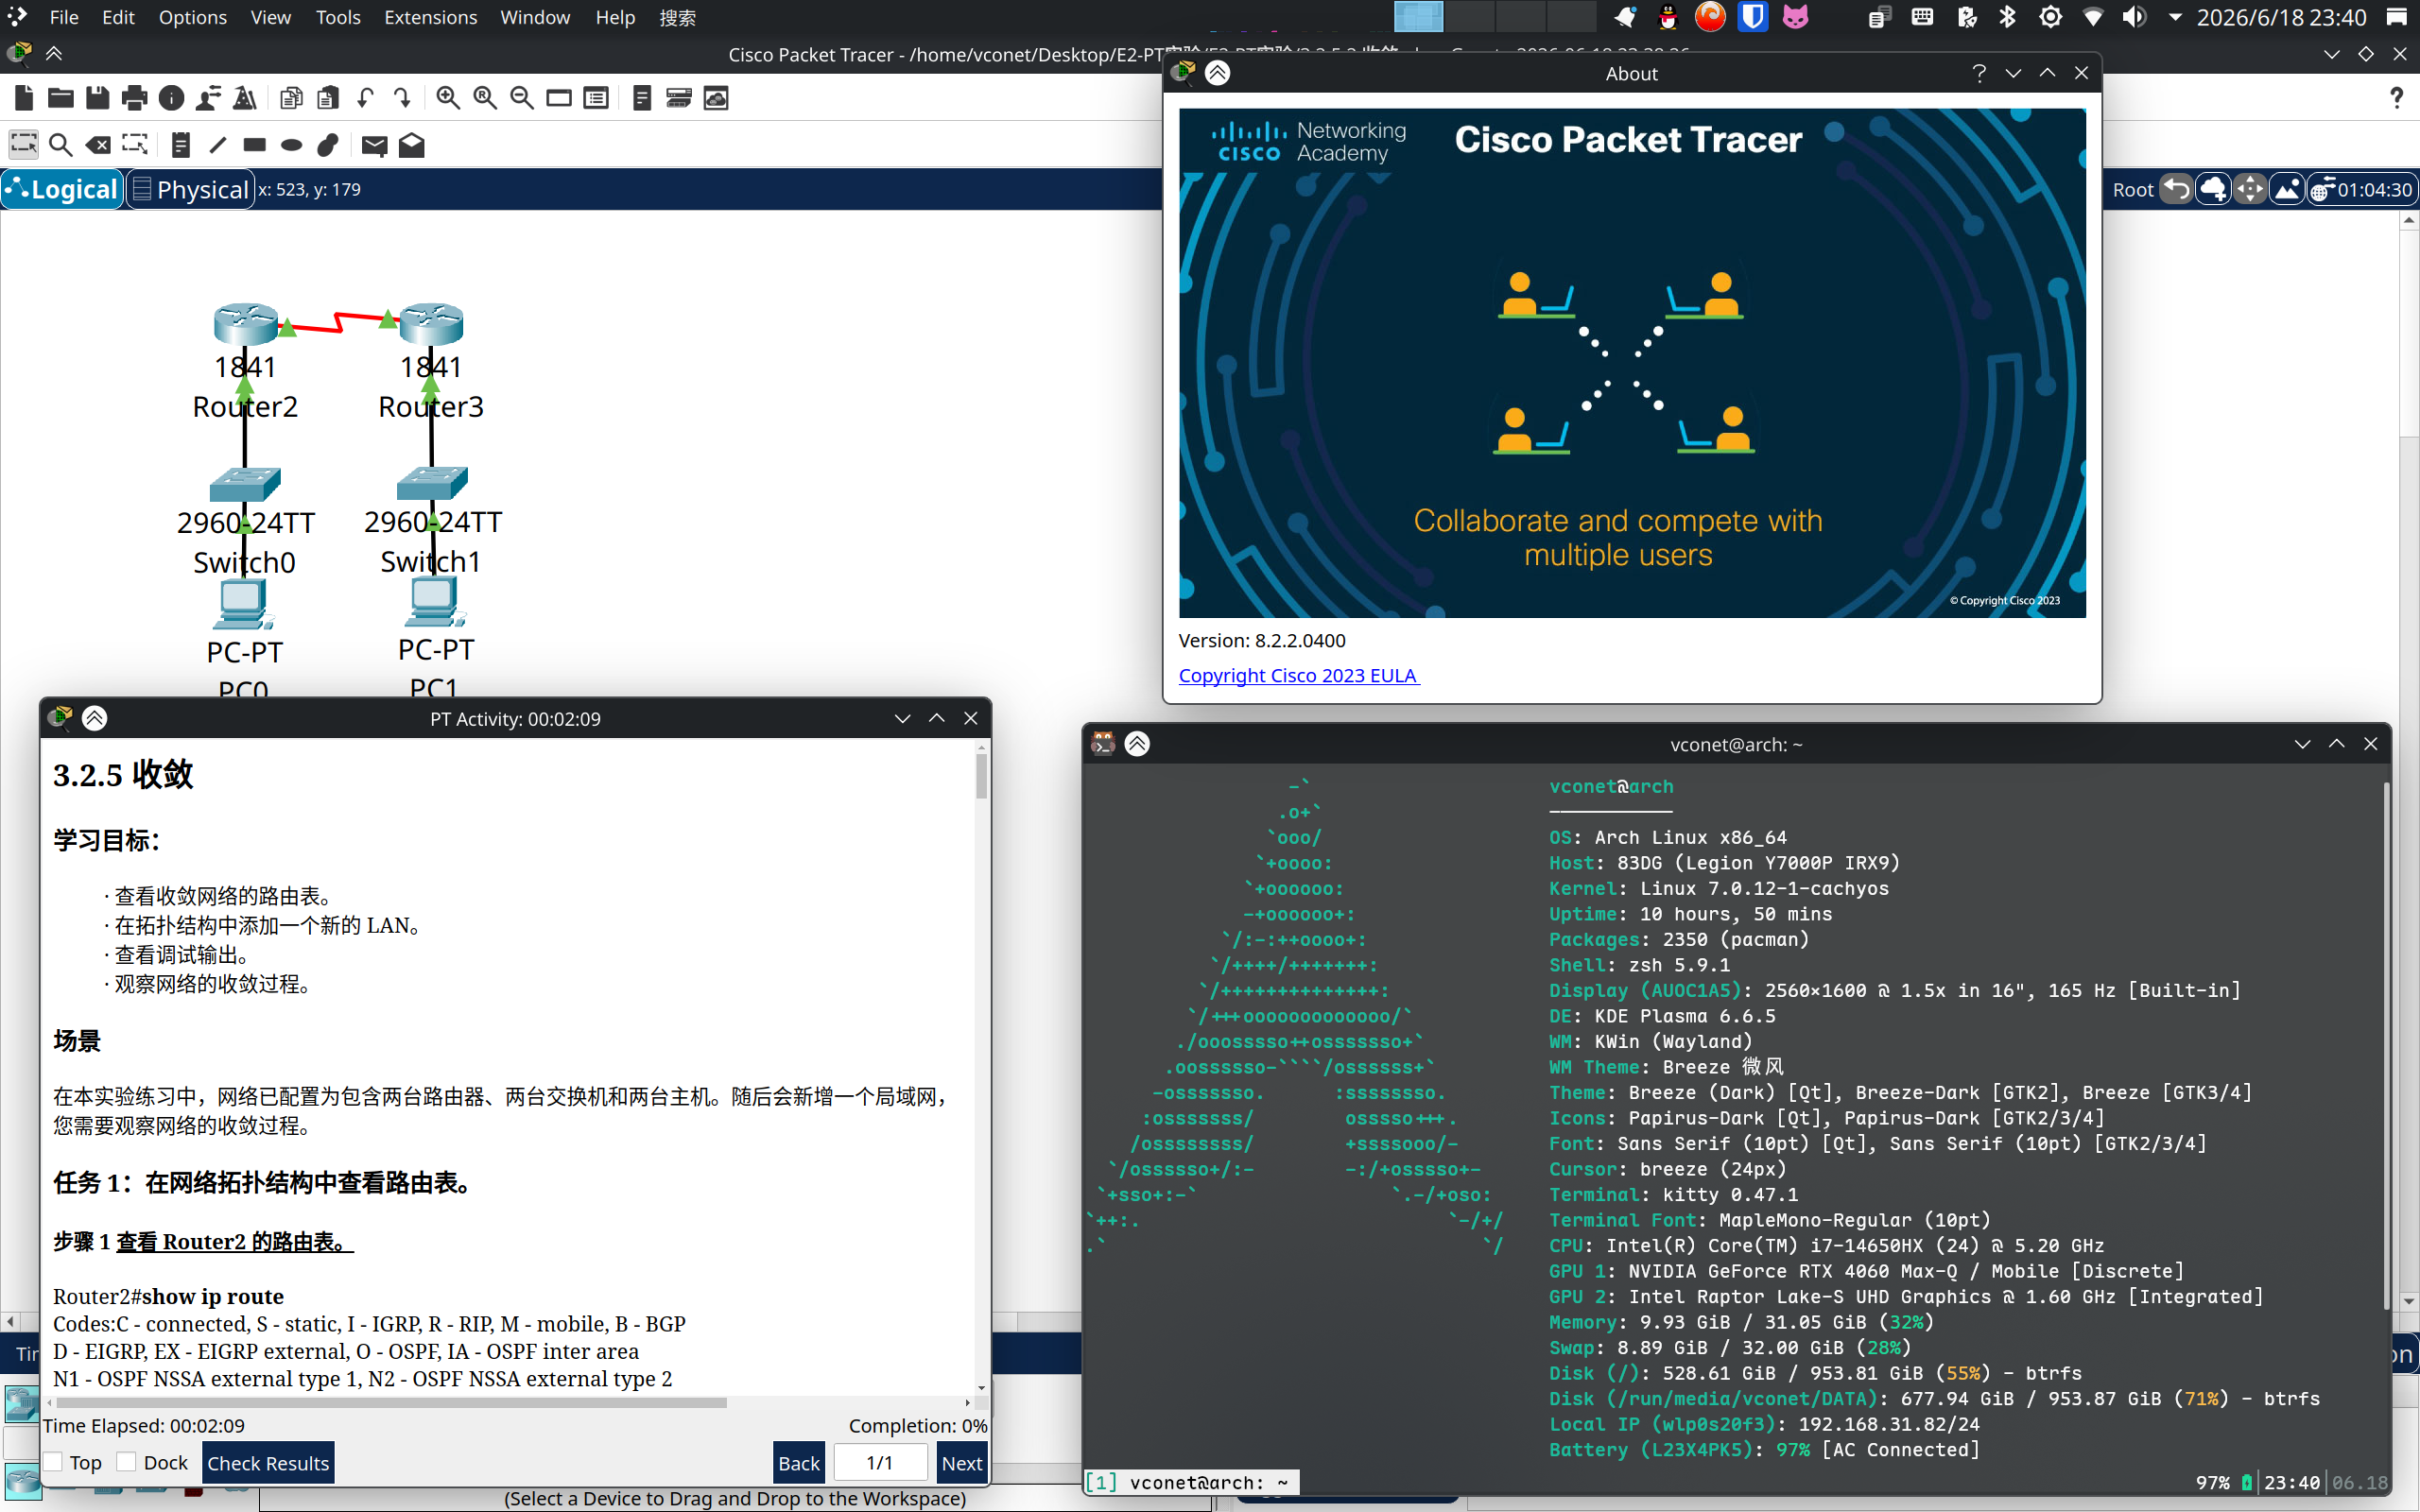Open the volume control in system tray
The height and width of the screenshot is (1512, 2420).
click(x=2133, y=17)
